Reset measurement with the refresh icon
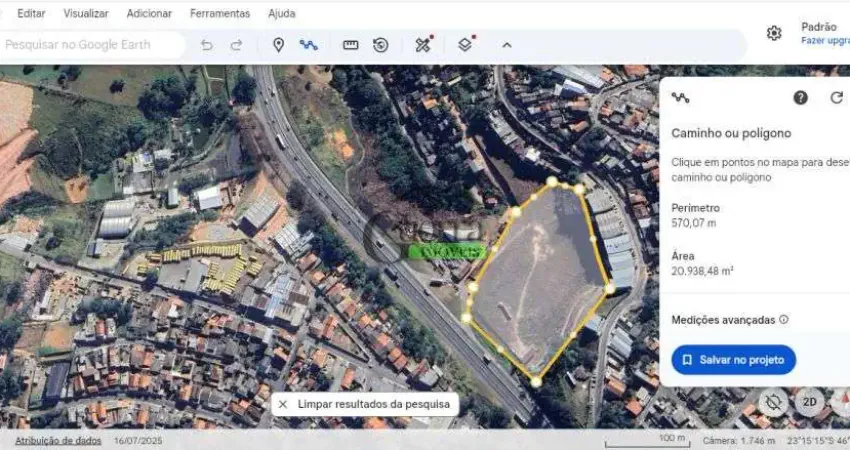Image resolution: width=850 pixels, height=450 pixels. coord(836,98)
